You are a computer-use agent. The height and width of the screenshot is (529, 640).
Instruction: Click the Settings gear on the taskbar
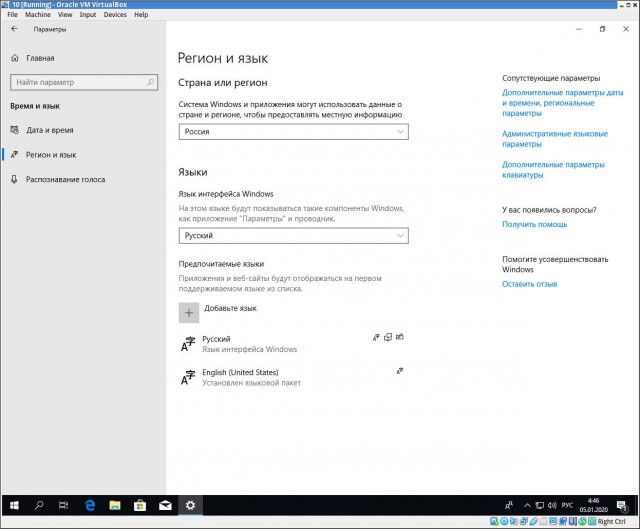click(190, 505)
